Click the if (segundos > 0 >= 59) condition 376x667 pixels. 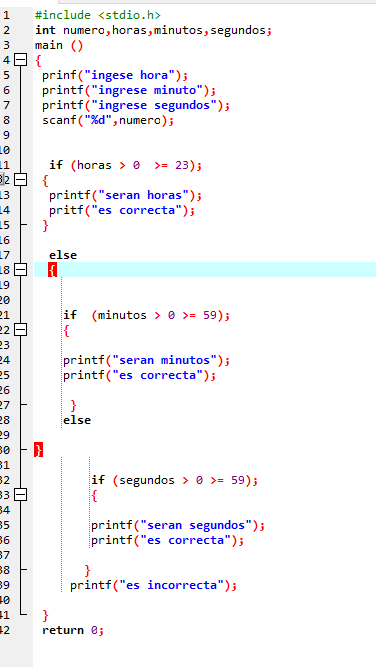(x=174, y=480)
